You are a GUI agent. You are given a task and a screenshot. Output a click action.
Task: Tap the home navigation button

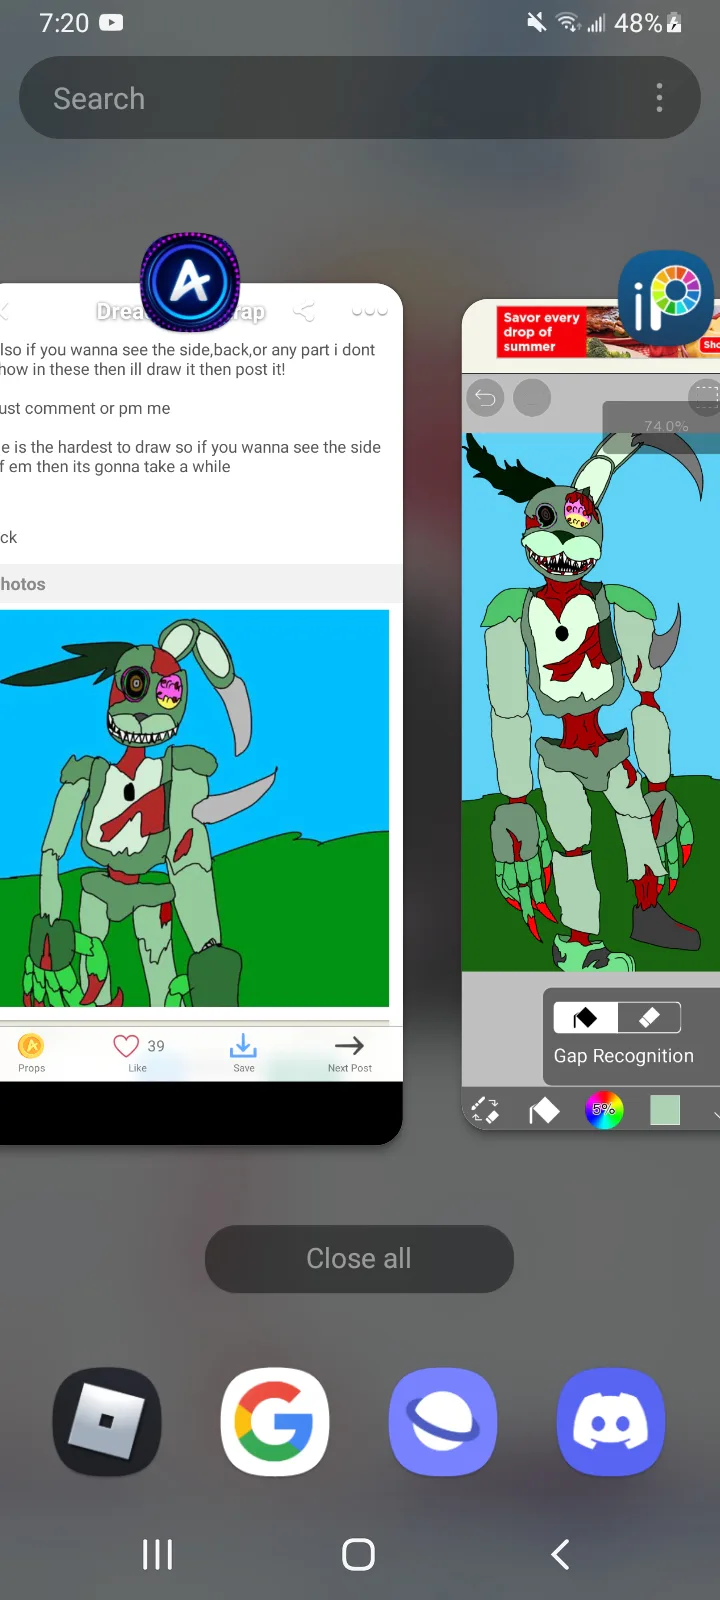(x=359, y=1554)
